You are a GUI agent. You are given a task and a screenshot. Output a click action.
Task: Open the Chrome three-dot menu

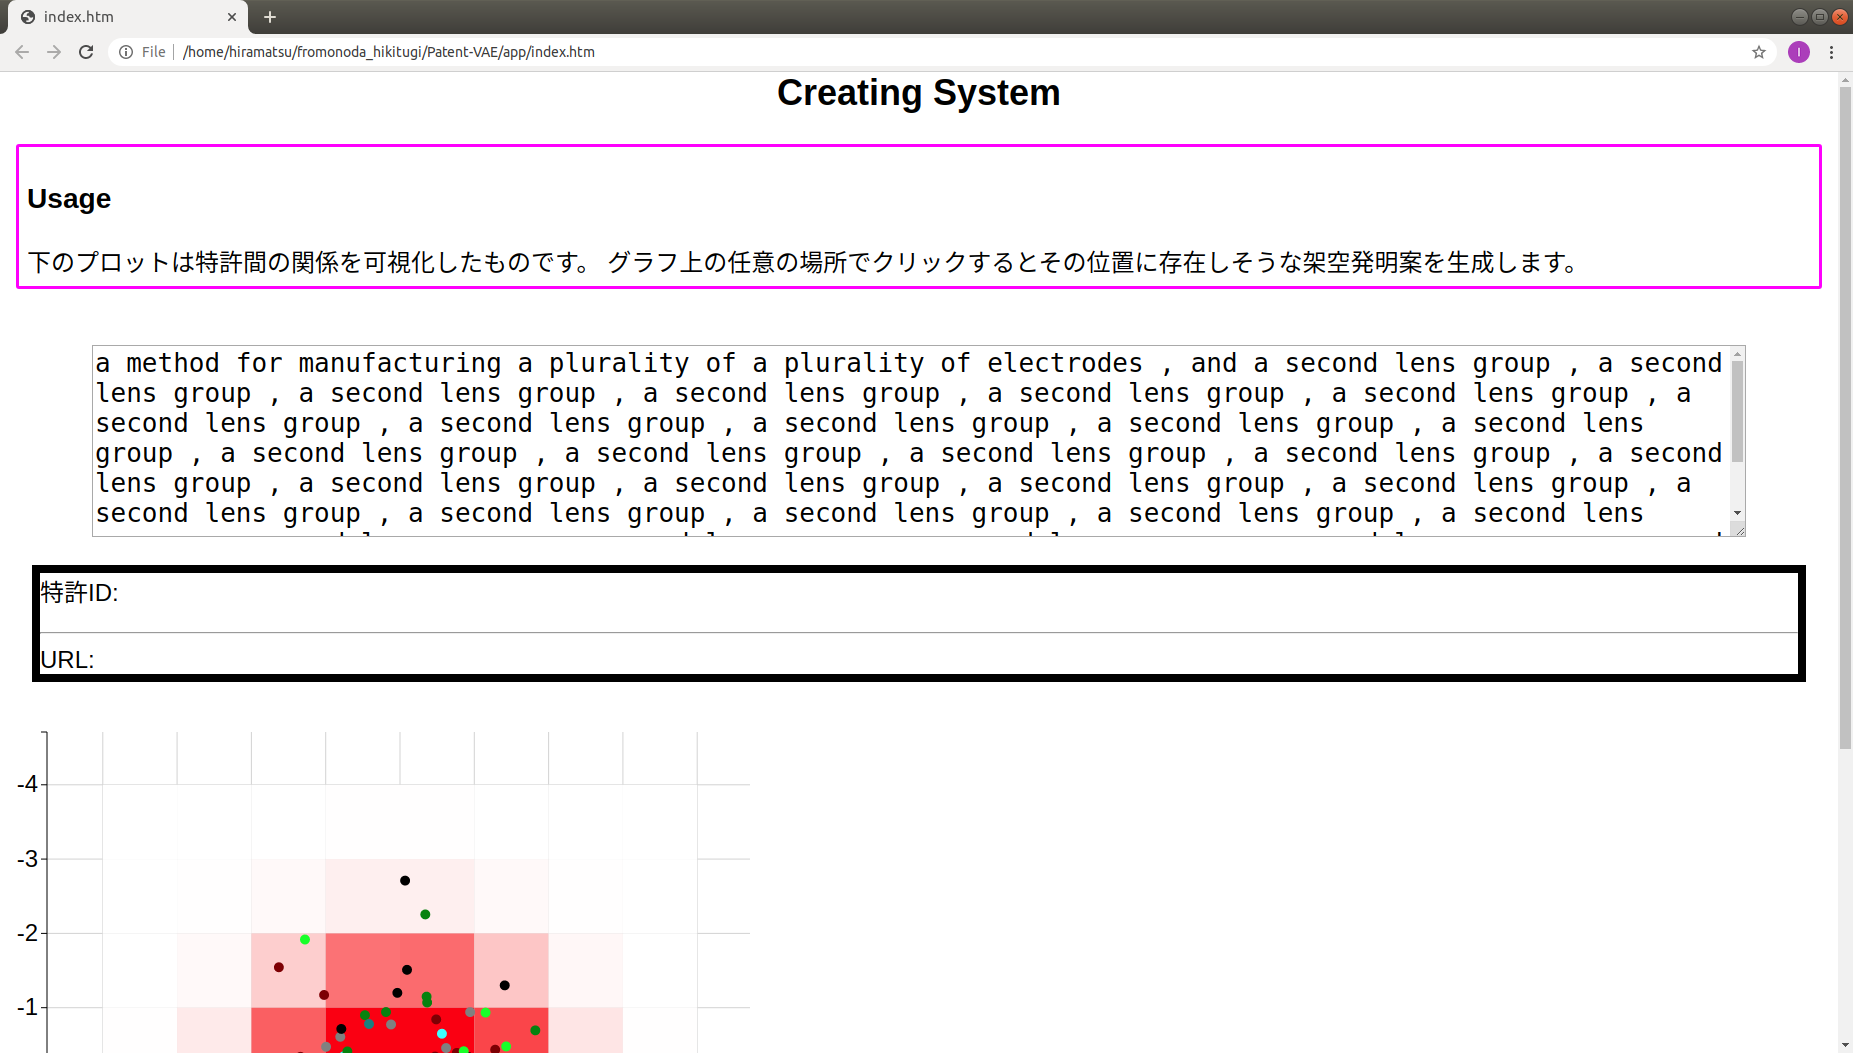(1832, 52)
